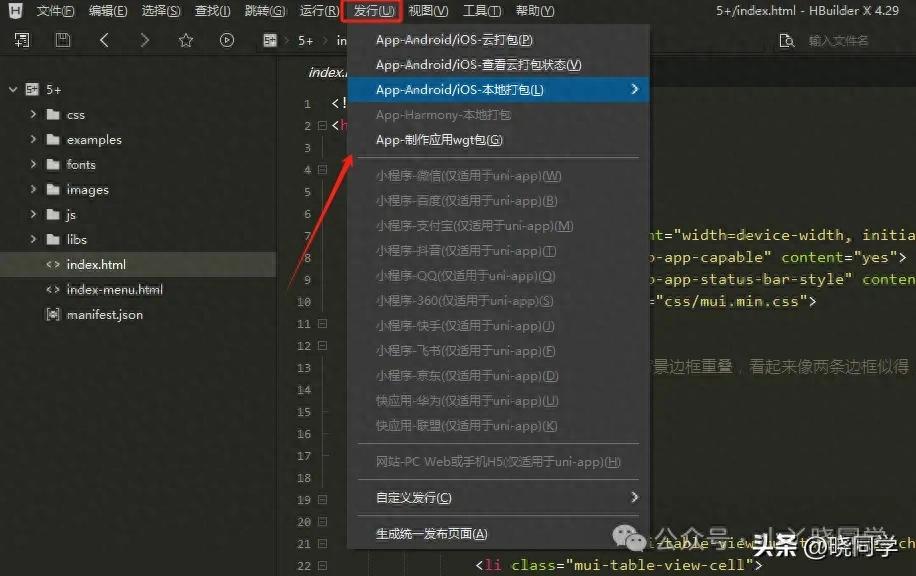Screen dimensions: 916x576
Task: Collapse the 5+ project root
Action: pyautogui.click(x=13, y=89)
